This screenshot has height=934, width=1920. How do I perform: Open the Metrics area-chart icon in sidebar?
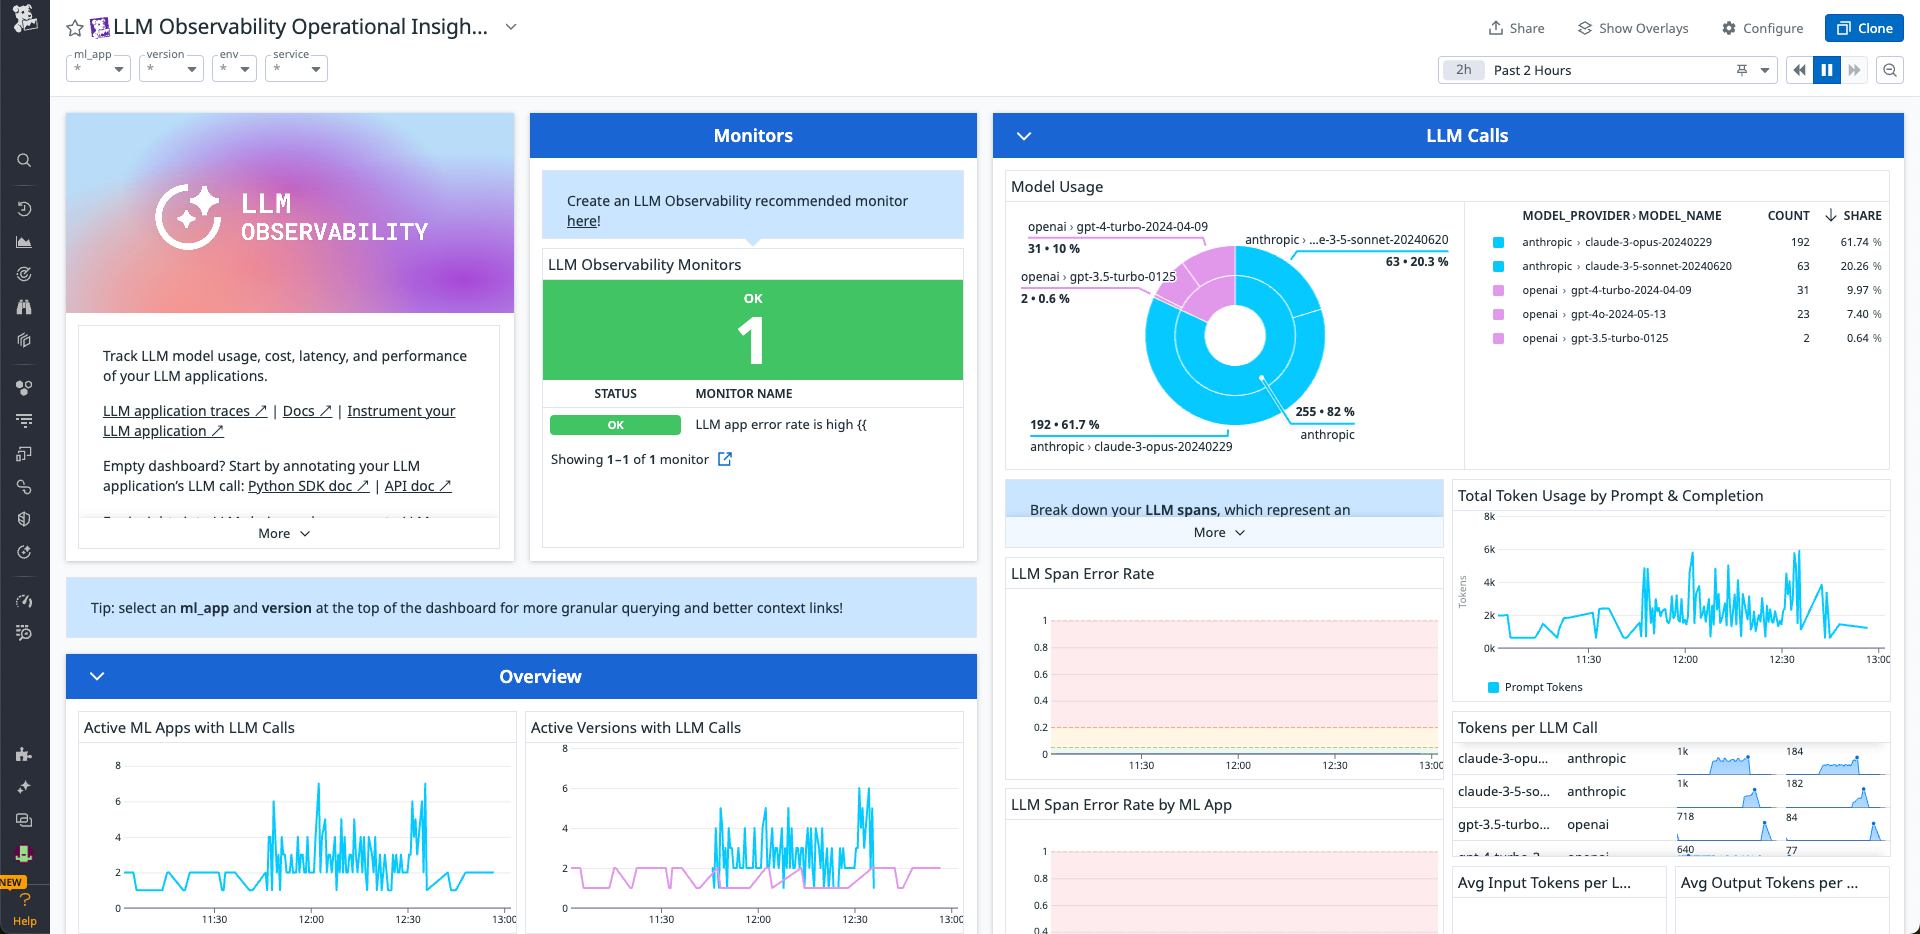[x=25, y=241]
